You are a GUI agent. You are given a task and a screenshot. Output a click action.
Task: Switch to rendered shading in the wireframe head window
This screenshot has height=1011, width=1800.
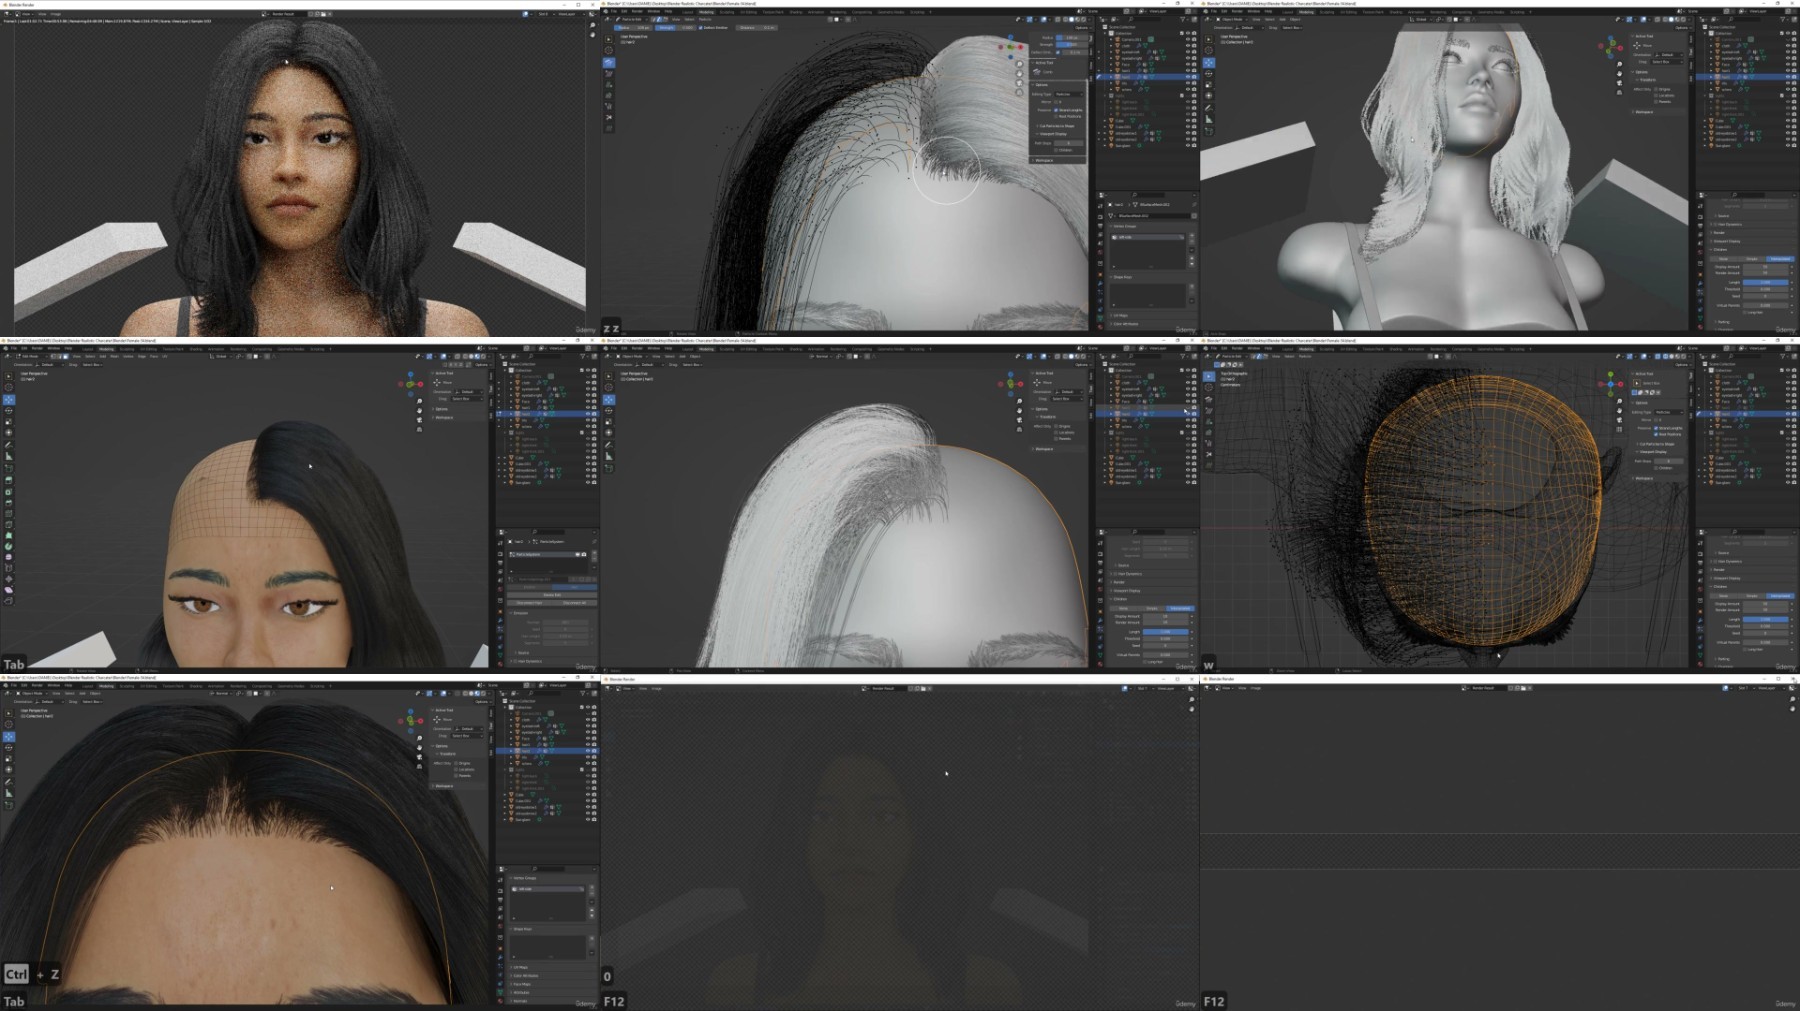point(1685,356)
